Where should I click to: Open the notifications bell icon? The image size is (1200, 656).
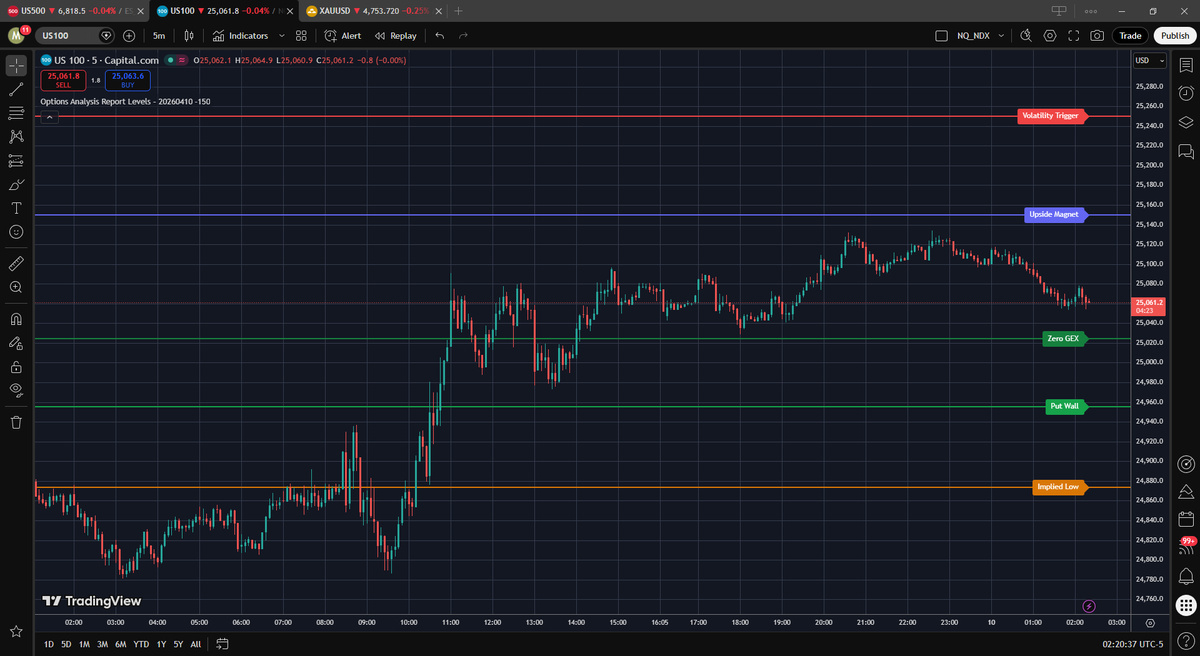click(1186, 576)
